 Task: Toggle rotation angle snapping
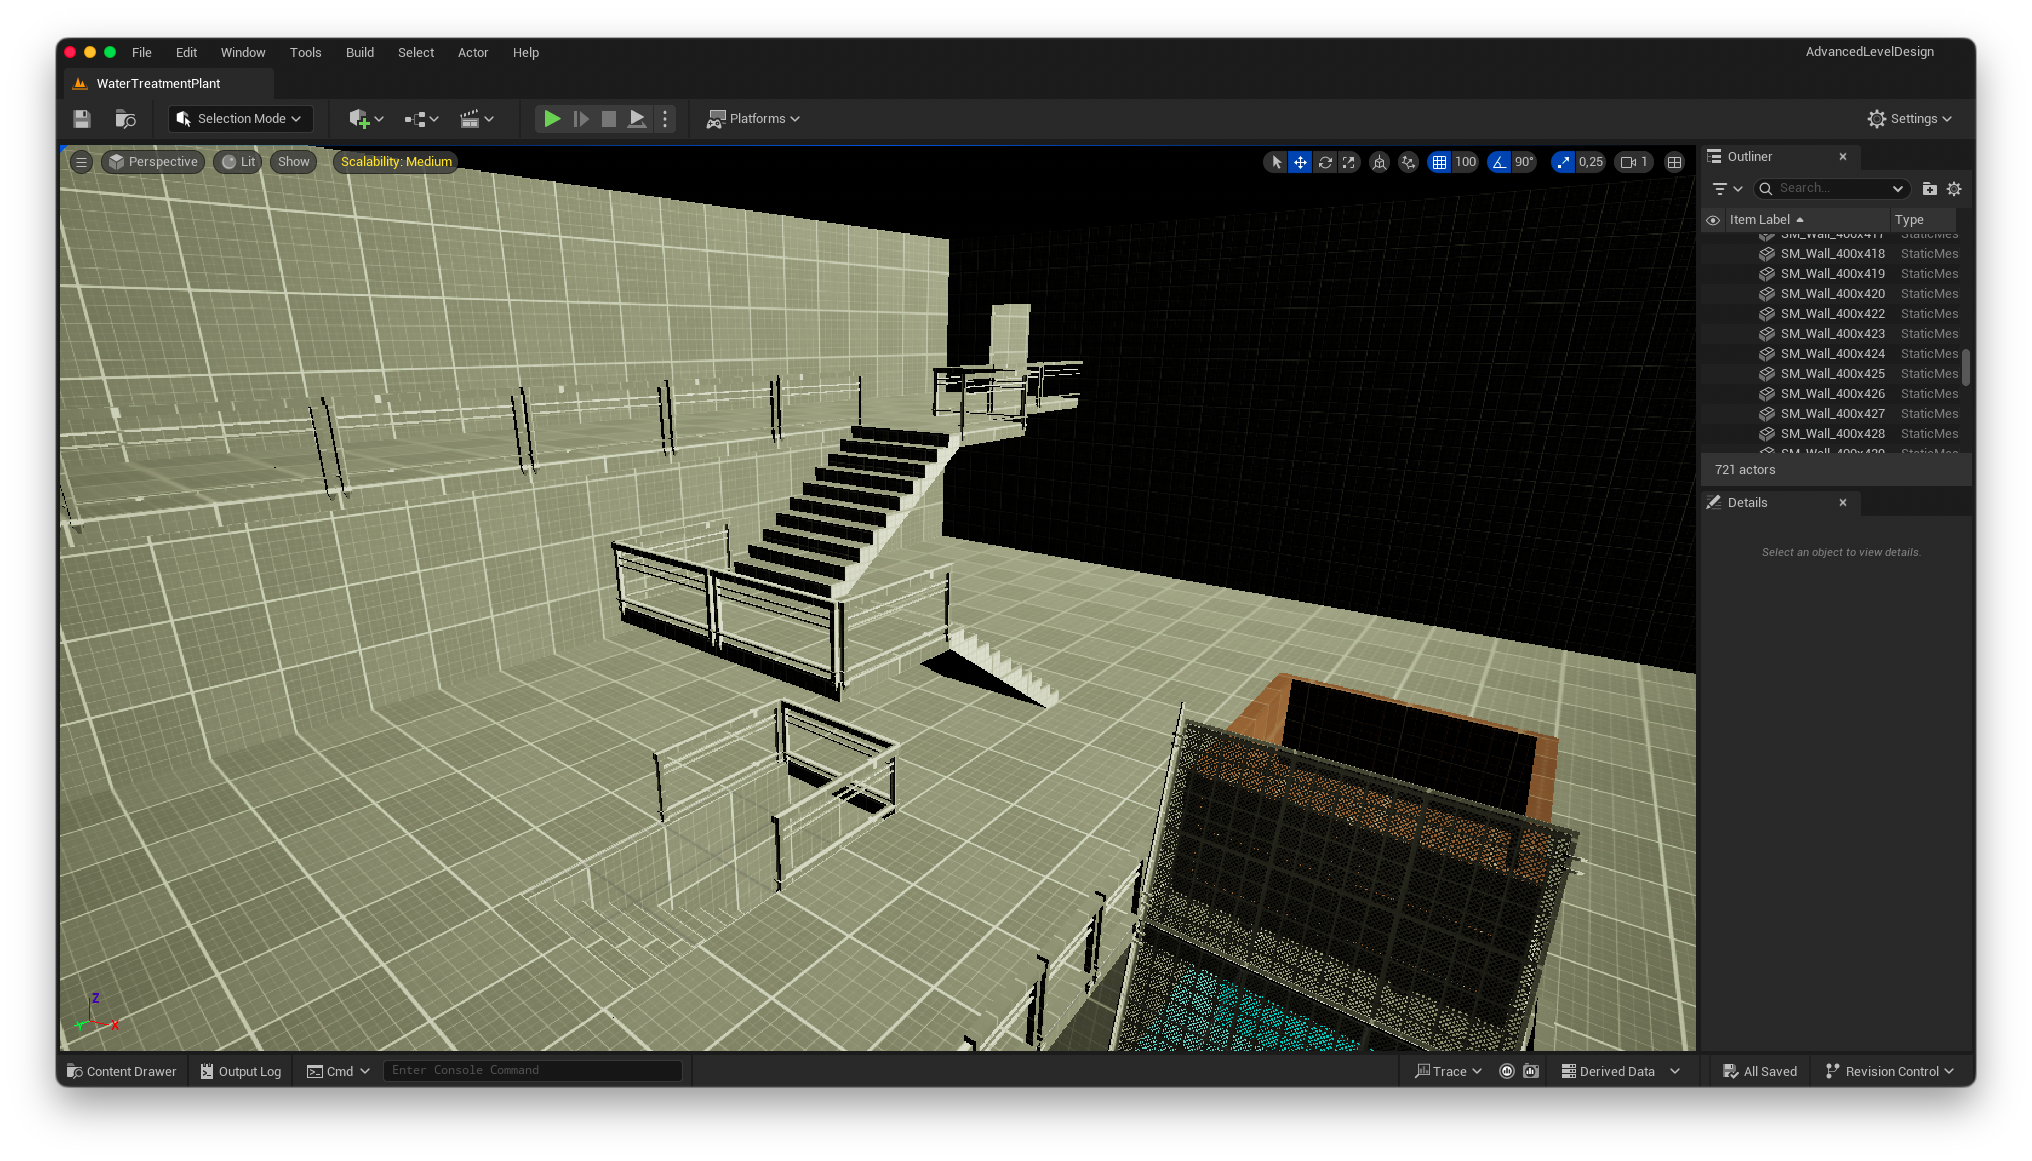coord(1499,162)
